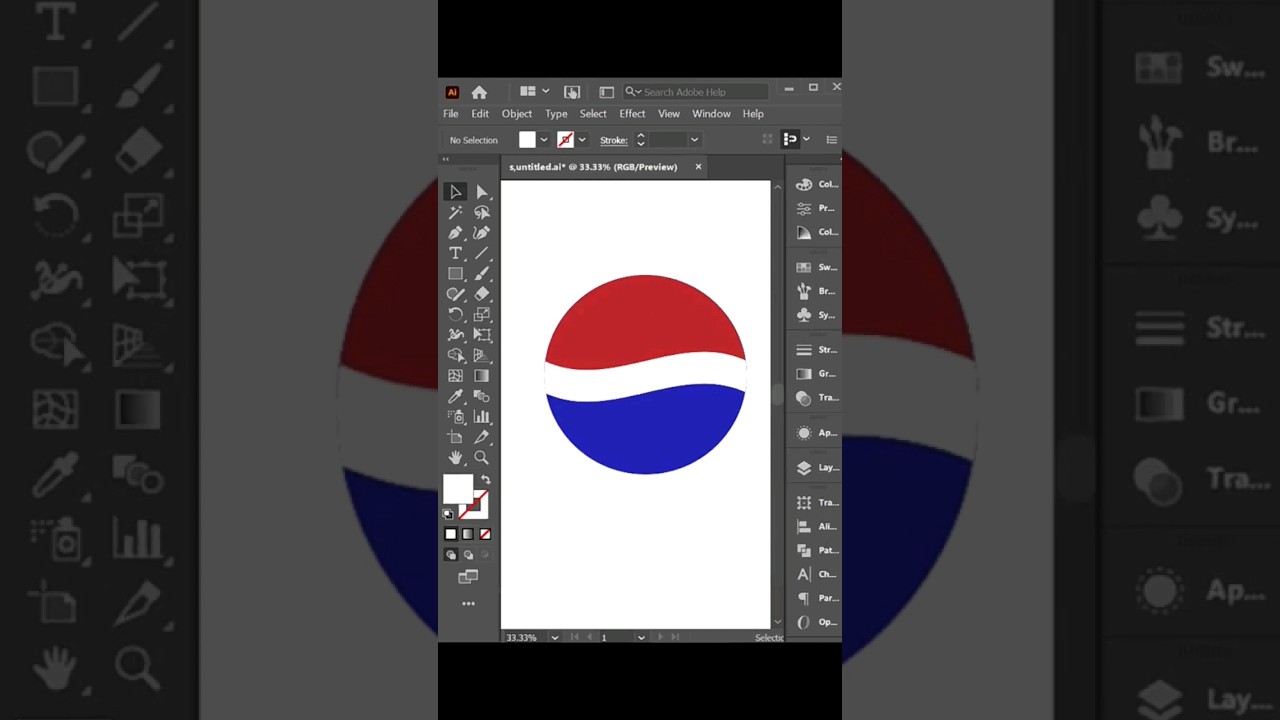Choose the Zoom tool magnifier
This screenshot has height=720, width=1280.
pos(481,458)
